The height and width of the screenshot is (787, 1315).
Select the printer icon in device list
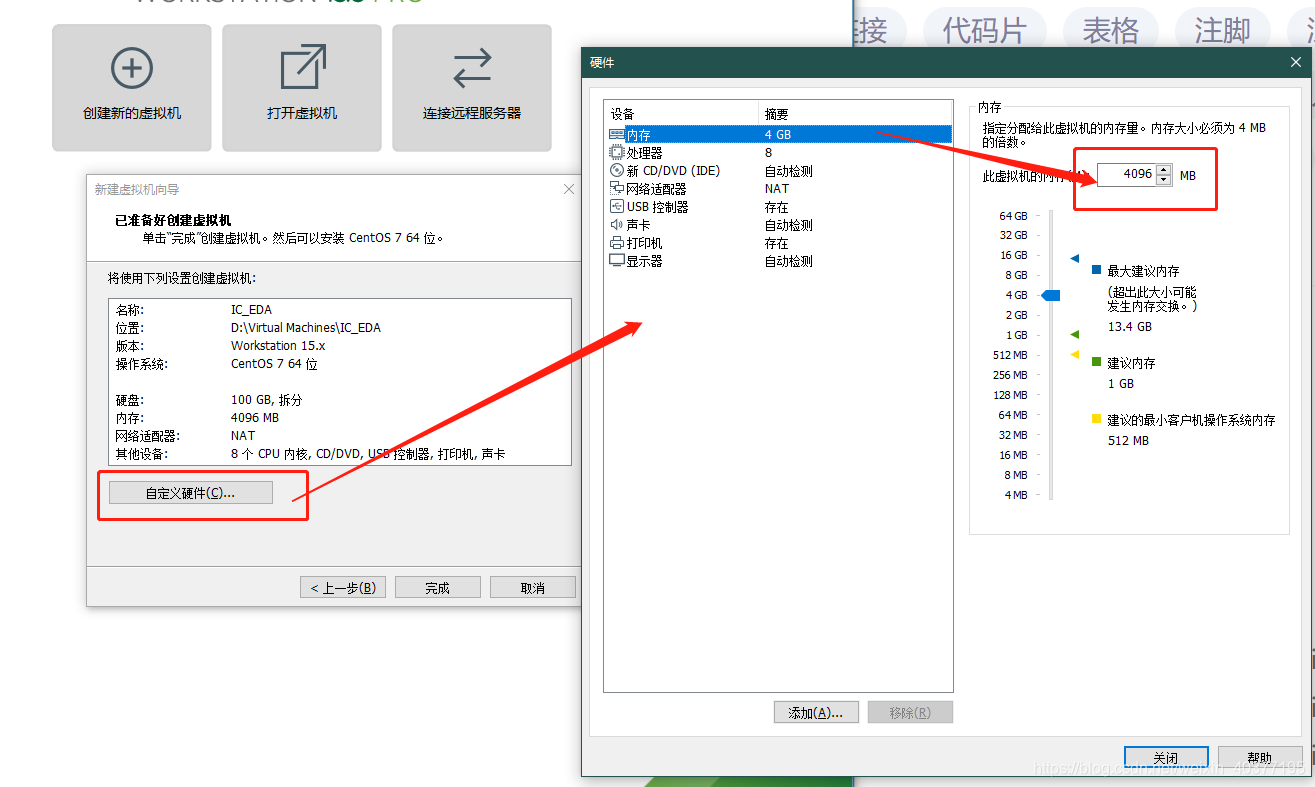click(617, 242)
